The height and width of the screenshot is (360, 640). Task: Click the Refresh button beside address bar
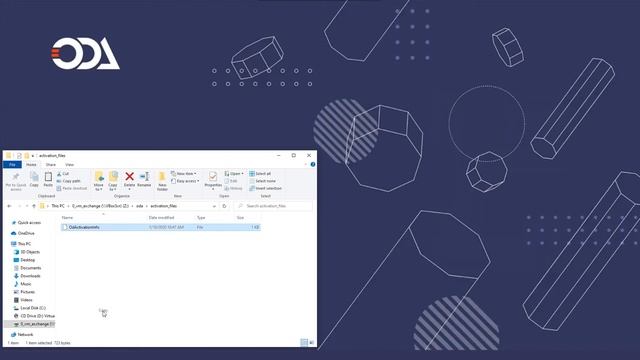pos(224,206)
